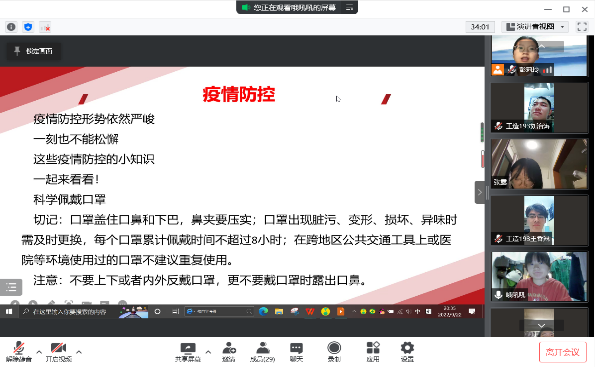Open notification center on shared taskbar
This screenshot has width=595, height=367.
pos(472,312)
